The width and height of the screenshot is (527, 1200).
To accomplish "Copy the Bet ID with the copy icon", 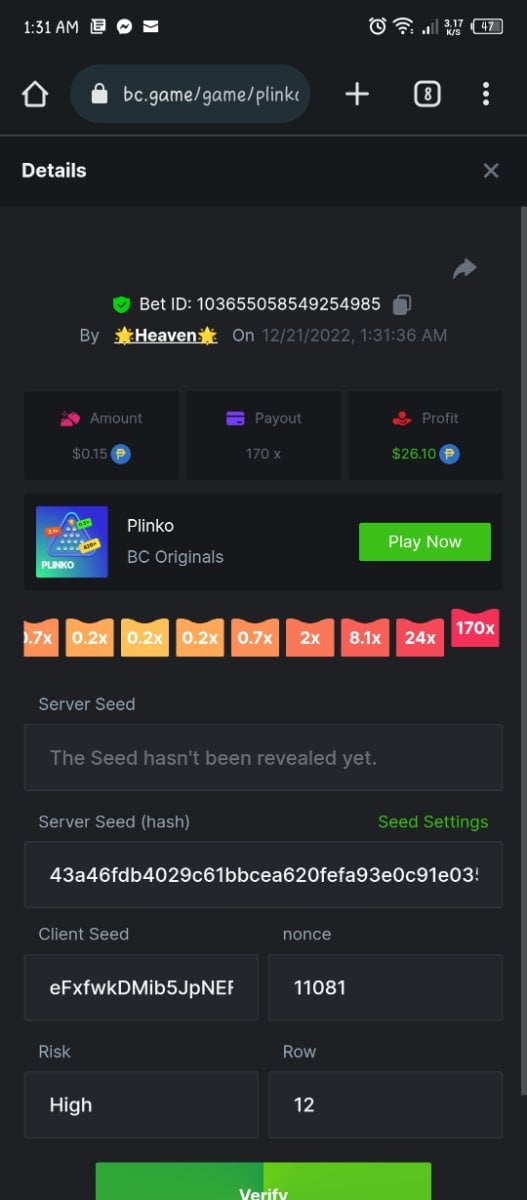I will coord(402,303).
